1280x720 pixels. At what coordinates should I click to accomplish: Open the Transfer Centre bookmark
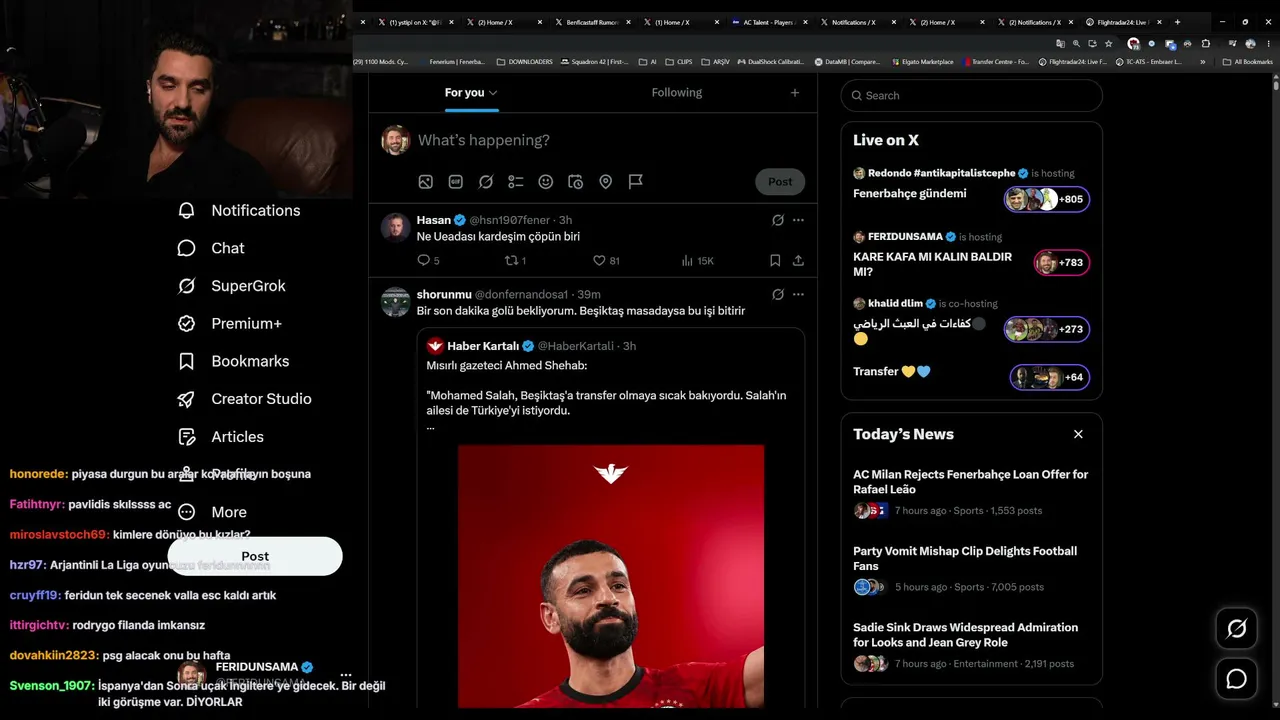(997, 62)
